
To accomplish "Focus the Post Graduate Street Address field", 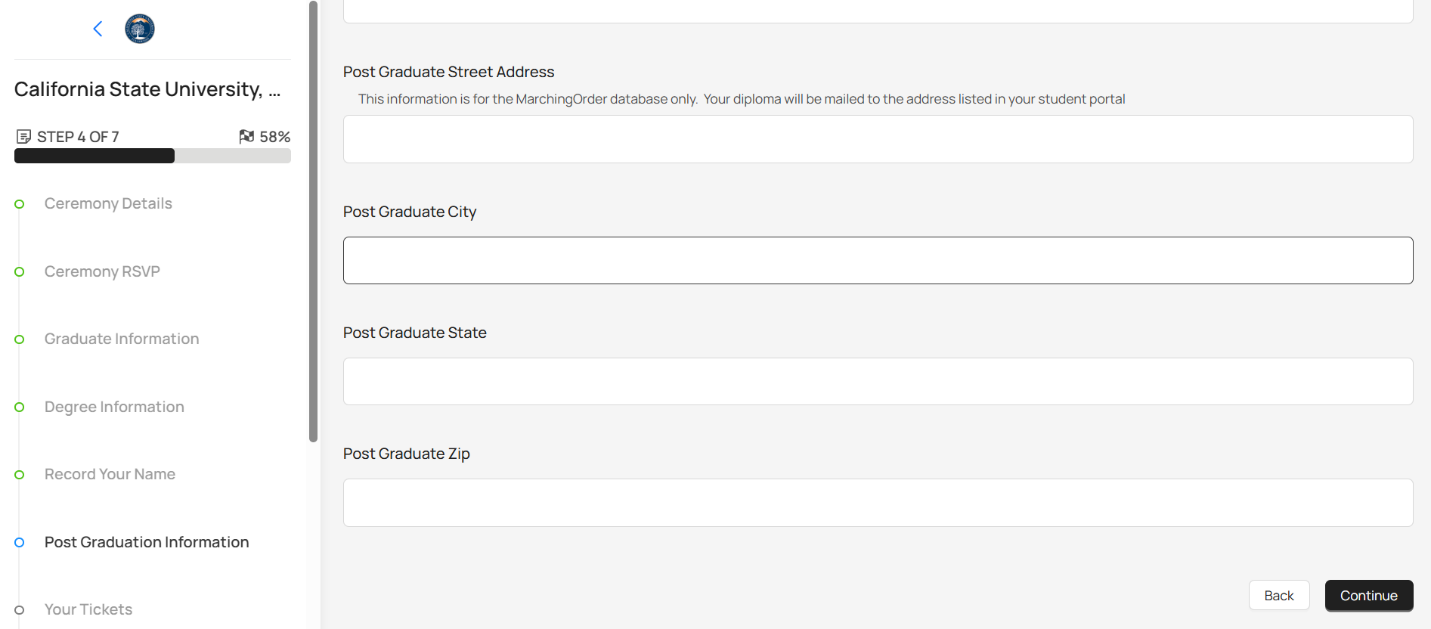I will [877, 139].
